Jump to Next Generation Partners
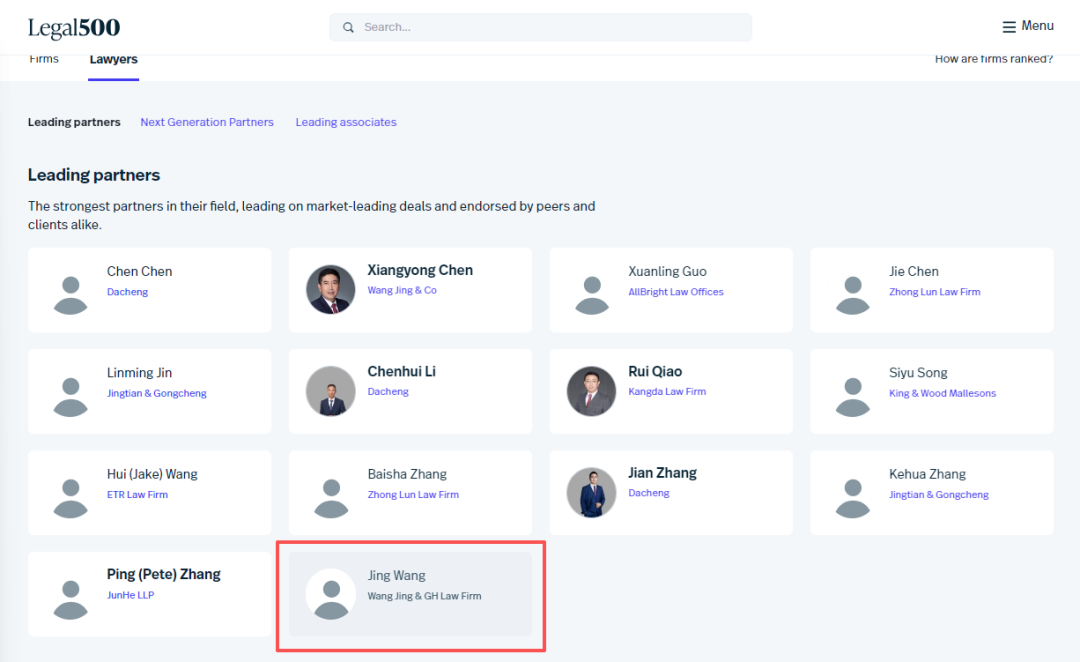Screen dimensions: 1080x662 [x=207, y=122]
